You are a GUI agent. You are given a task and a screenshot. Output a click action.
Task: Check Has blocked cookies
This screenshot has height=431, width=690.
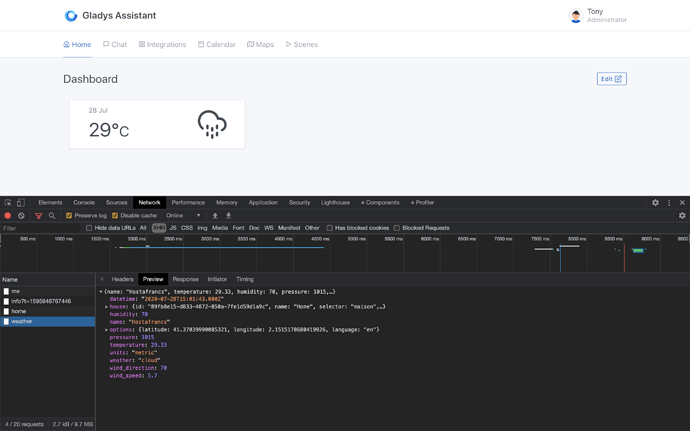[x=329, y=228]
